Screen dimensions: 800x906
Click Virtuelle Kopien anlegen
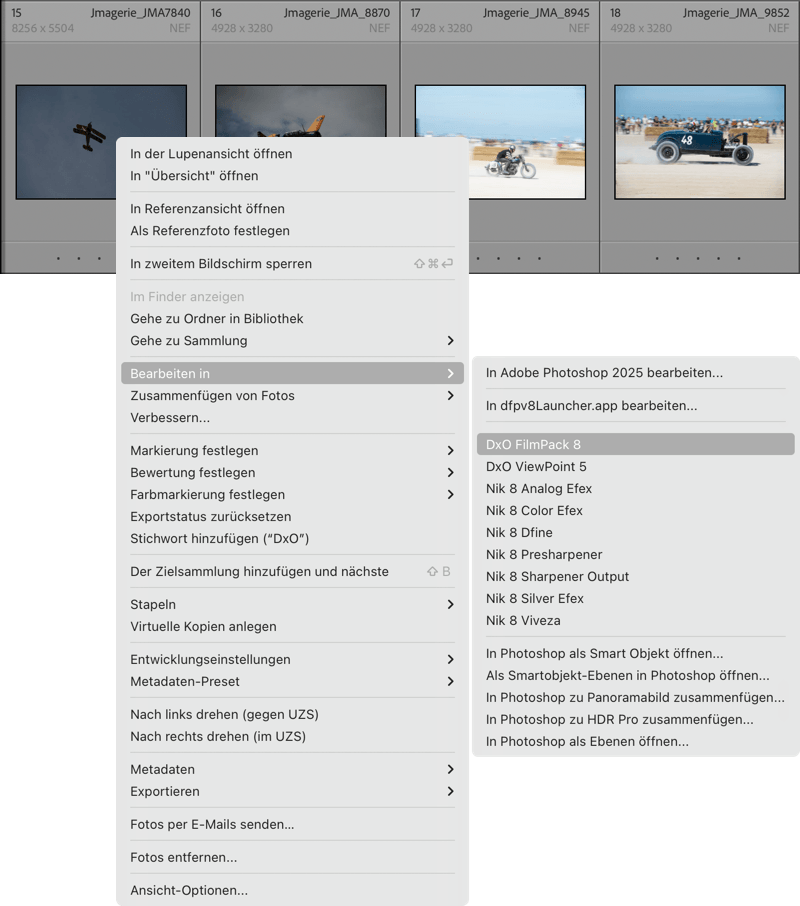tap(203, 627)
